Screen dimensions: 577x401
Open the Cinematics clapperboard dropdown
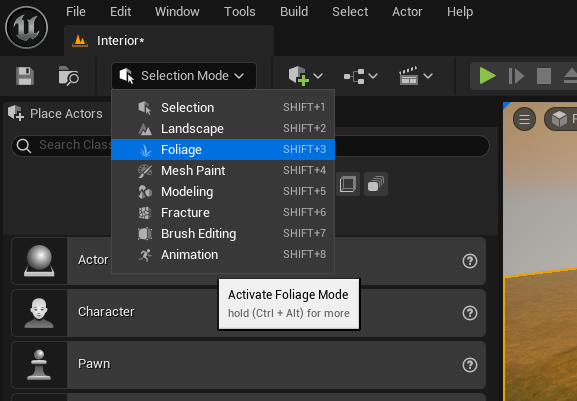[416, 76]
